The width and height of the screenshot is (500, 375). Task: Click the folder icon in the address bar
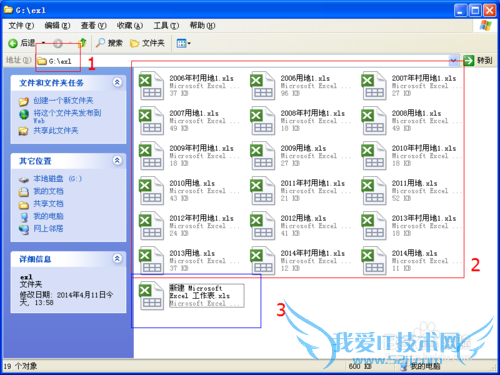click(42, 61)
